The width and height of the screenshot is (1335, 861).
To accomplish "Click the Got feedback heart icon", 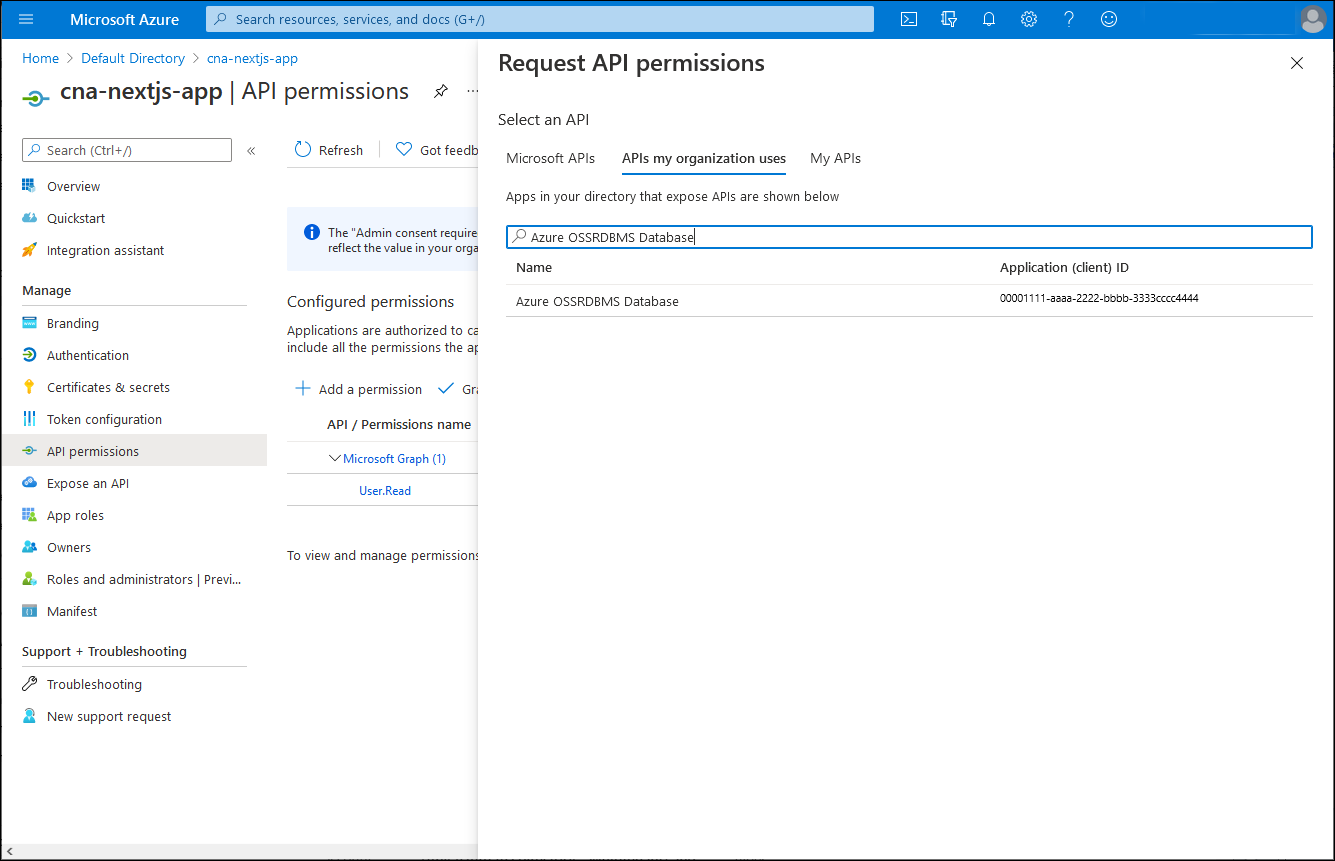I will pos(404,150).
